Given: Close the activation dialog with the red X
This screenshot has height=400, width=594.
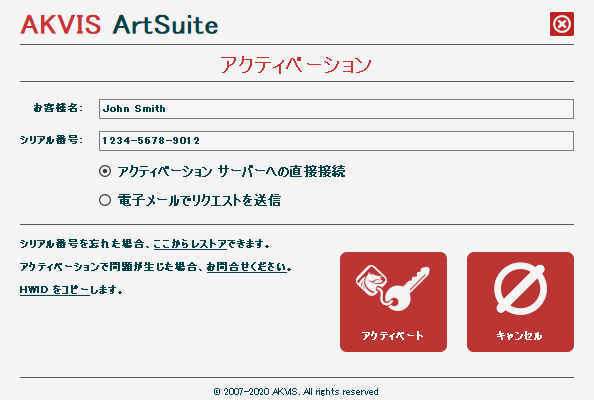Looking at the screenshot, I should coord(562,24).
